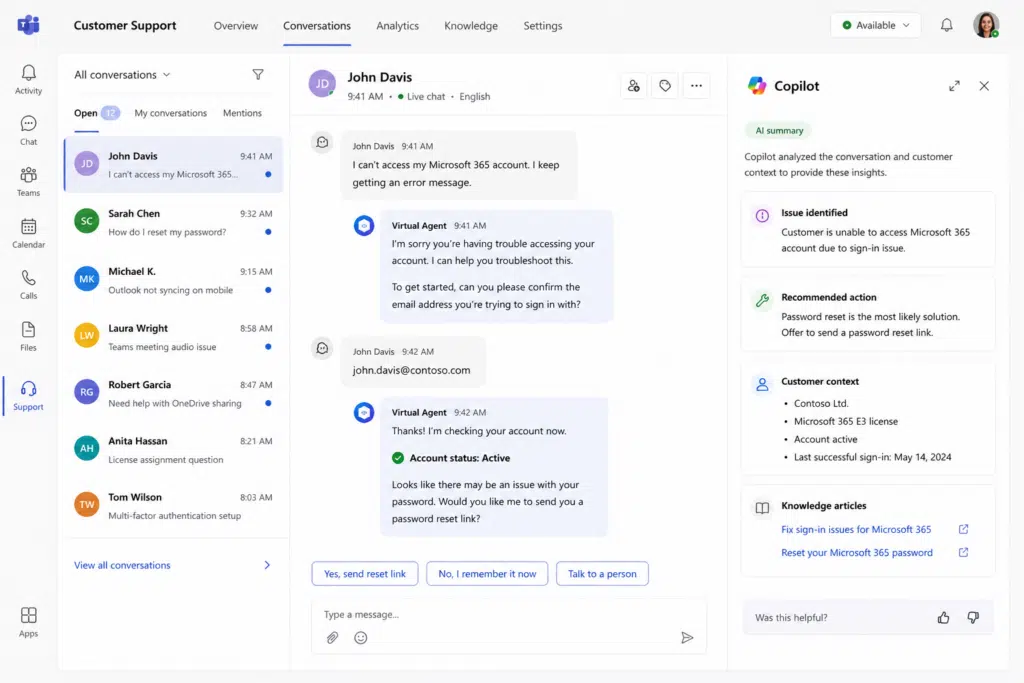Open Fix sign-in issues for Microsoft 365
Viewport: 1024px width, 683px height.
click(x=856, y=529)
